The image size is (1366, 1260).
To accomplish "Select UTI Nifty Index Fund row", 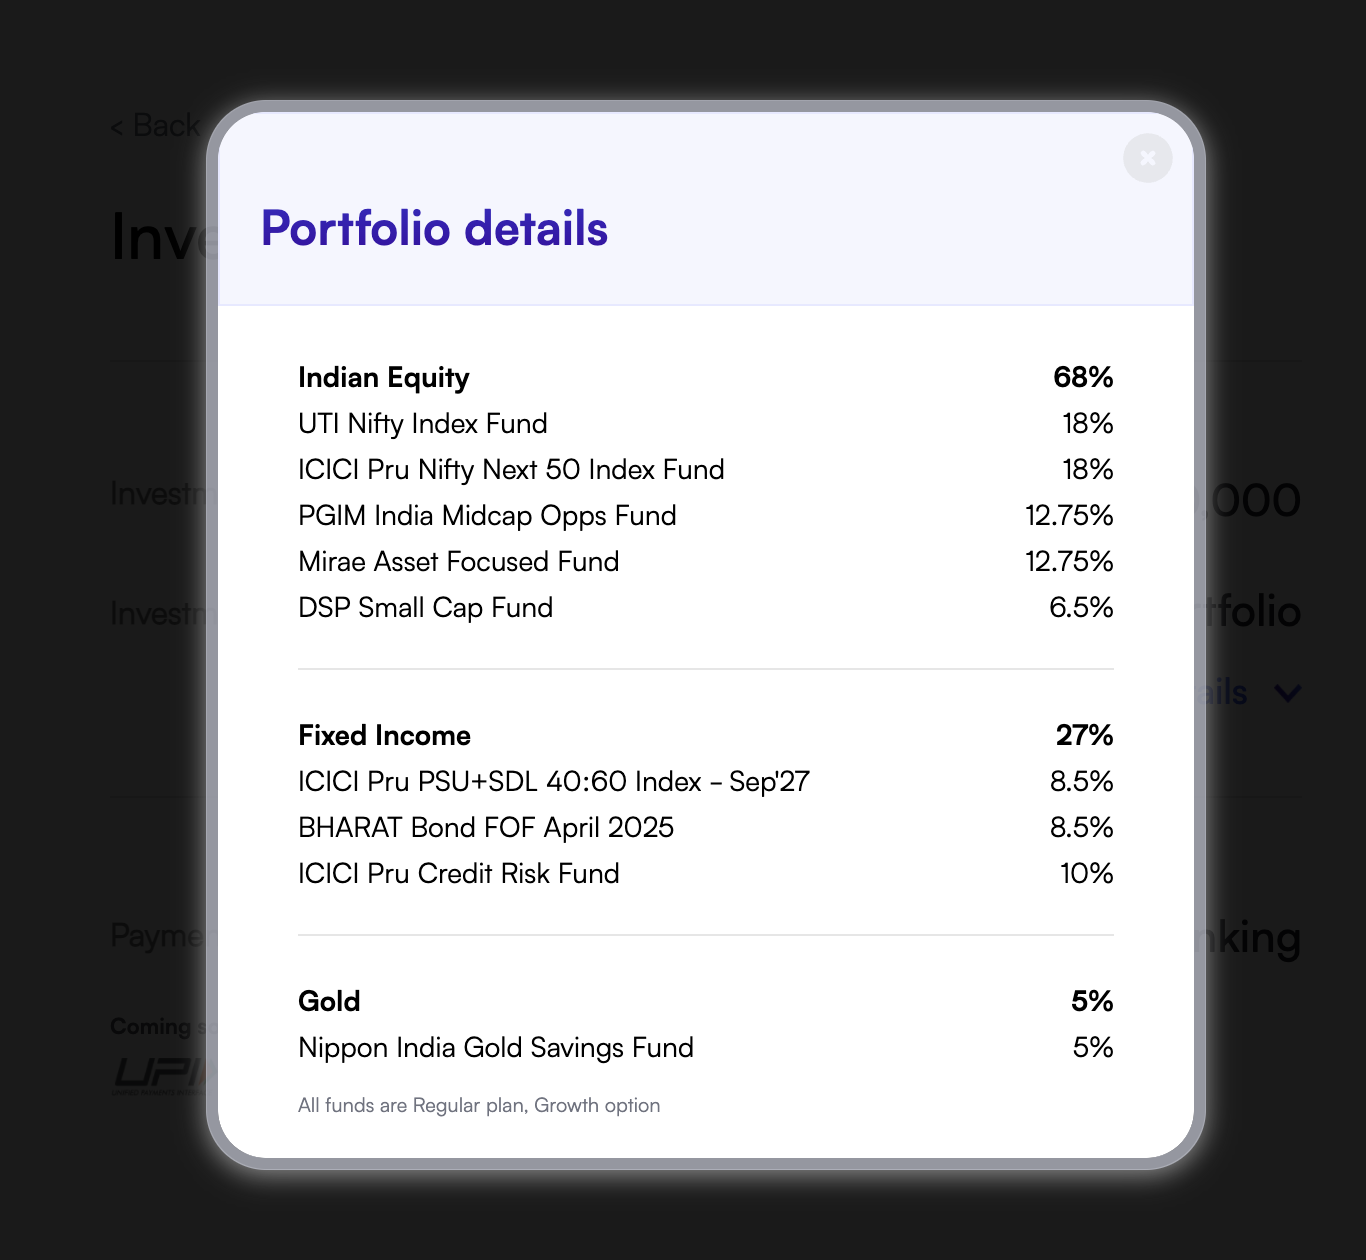I will pyautogui.click(x=705, y=423).
